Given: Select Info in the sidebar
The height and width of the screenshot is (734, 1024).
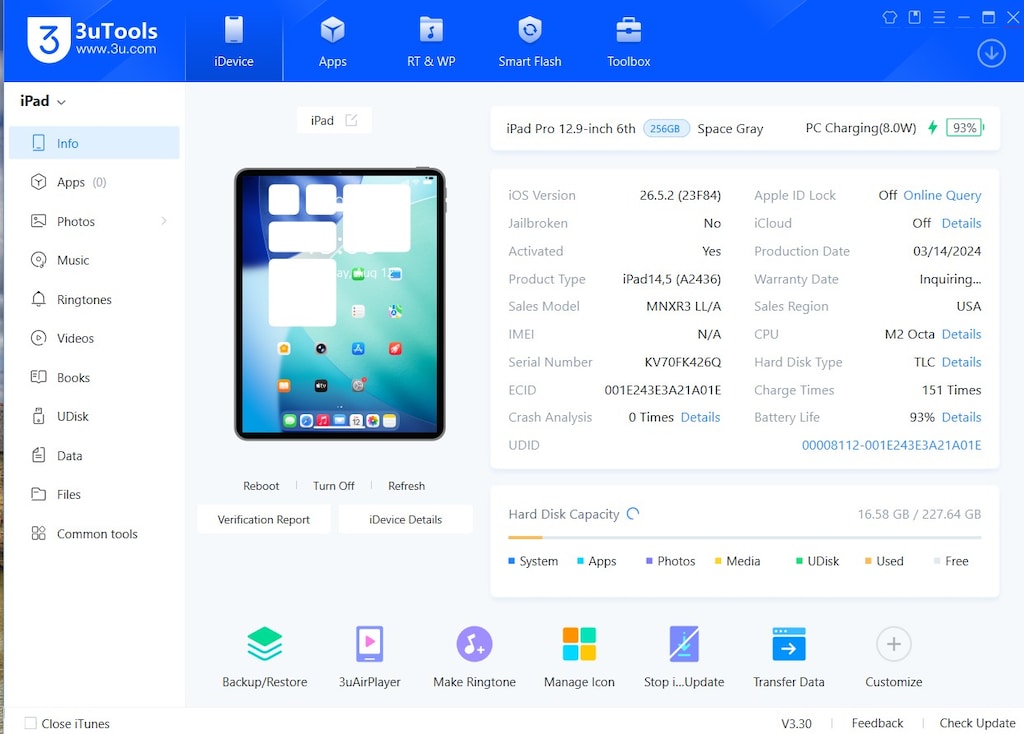Looking at the screenshot, I should click(94, 143).
